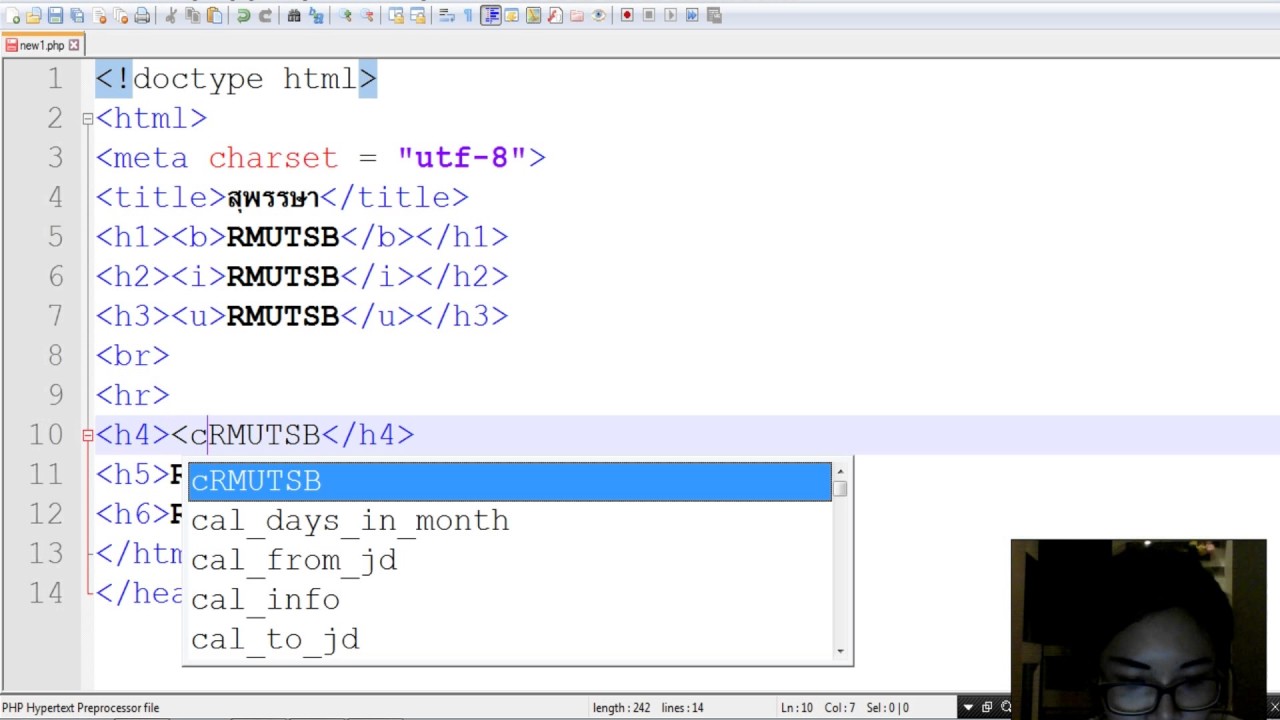Click the Close document toolbar icon
The width and height of the screenshot is (1280, 720).
(99, 15)
